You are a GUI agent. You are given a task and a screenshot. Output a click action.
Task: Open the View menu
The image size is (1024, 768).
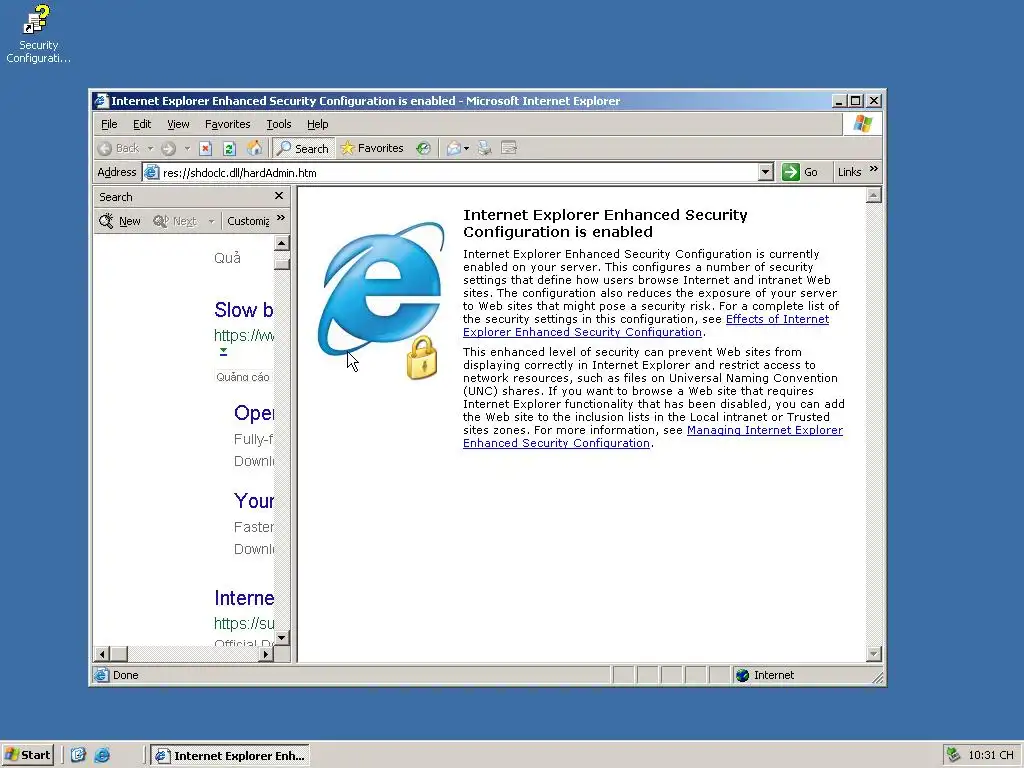pos(178,124)
